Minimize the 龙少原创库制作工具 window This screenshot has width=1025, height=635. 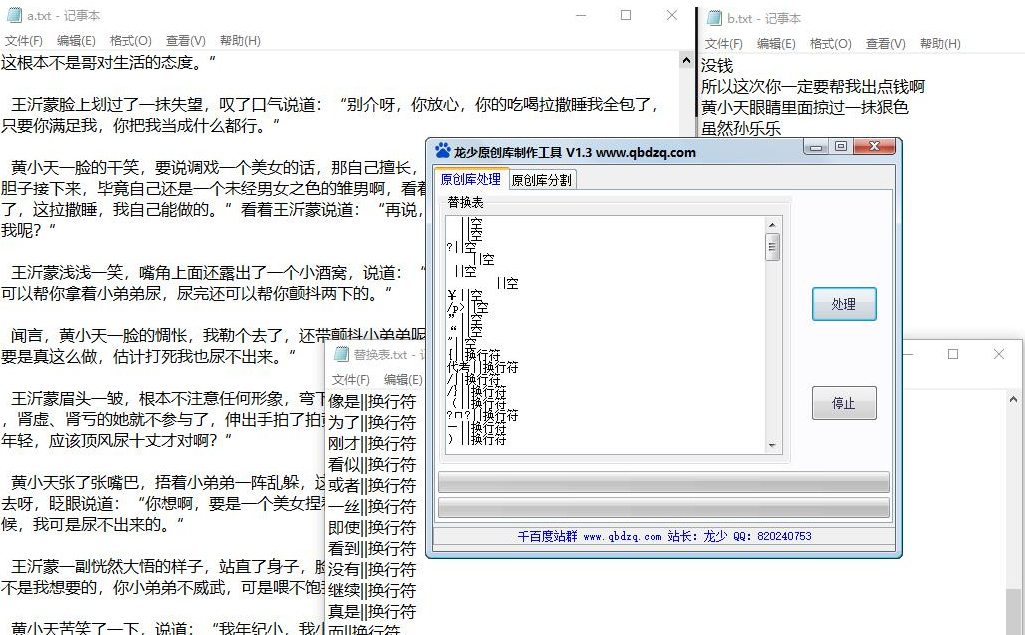click(x=817, y=147)
